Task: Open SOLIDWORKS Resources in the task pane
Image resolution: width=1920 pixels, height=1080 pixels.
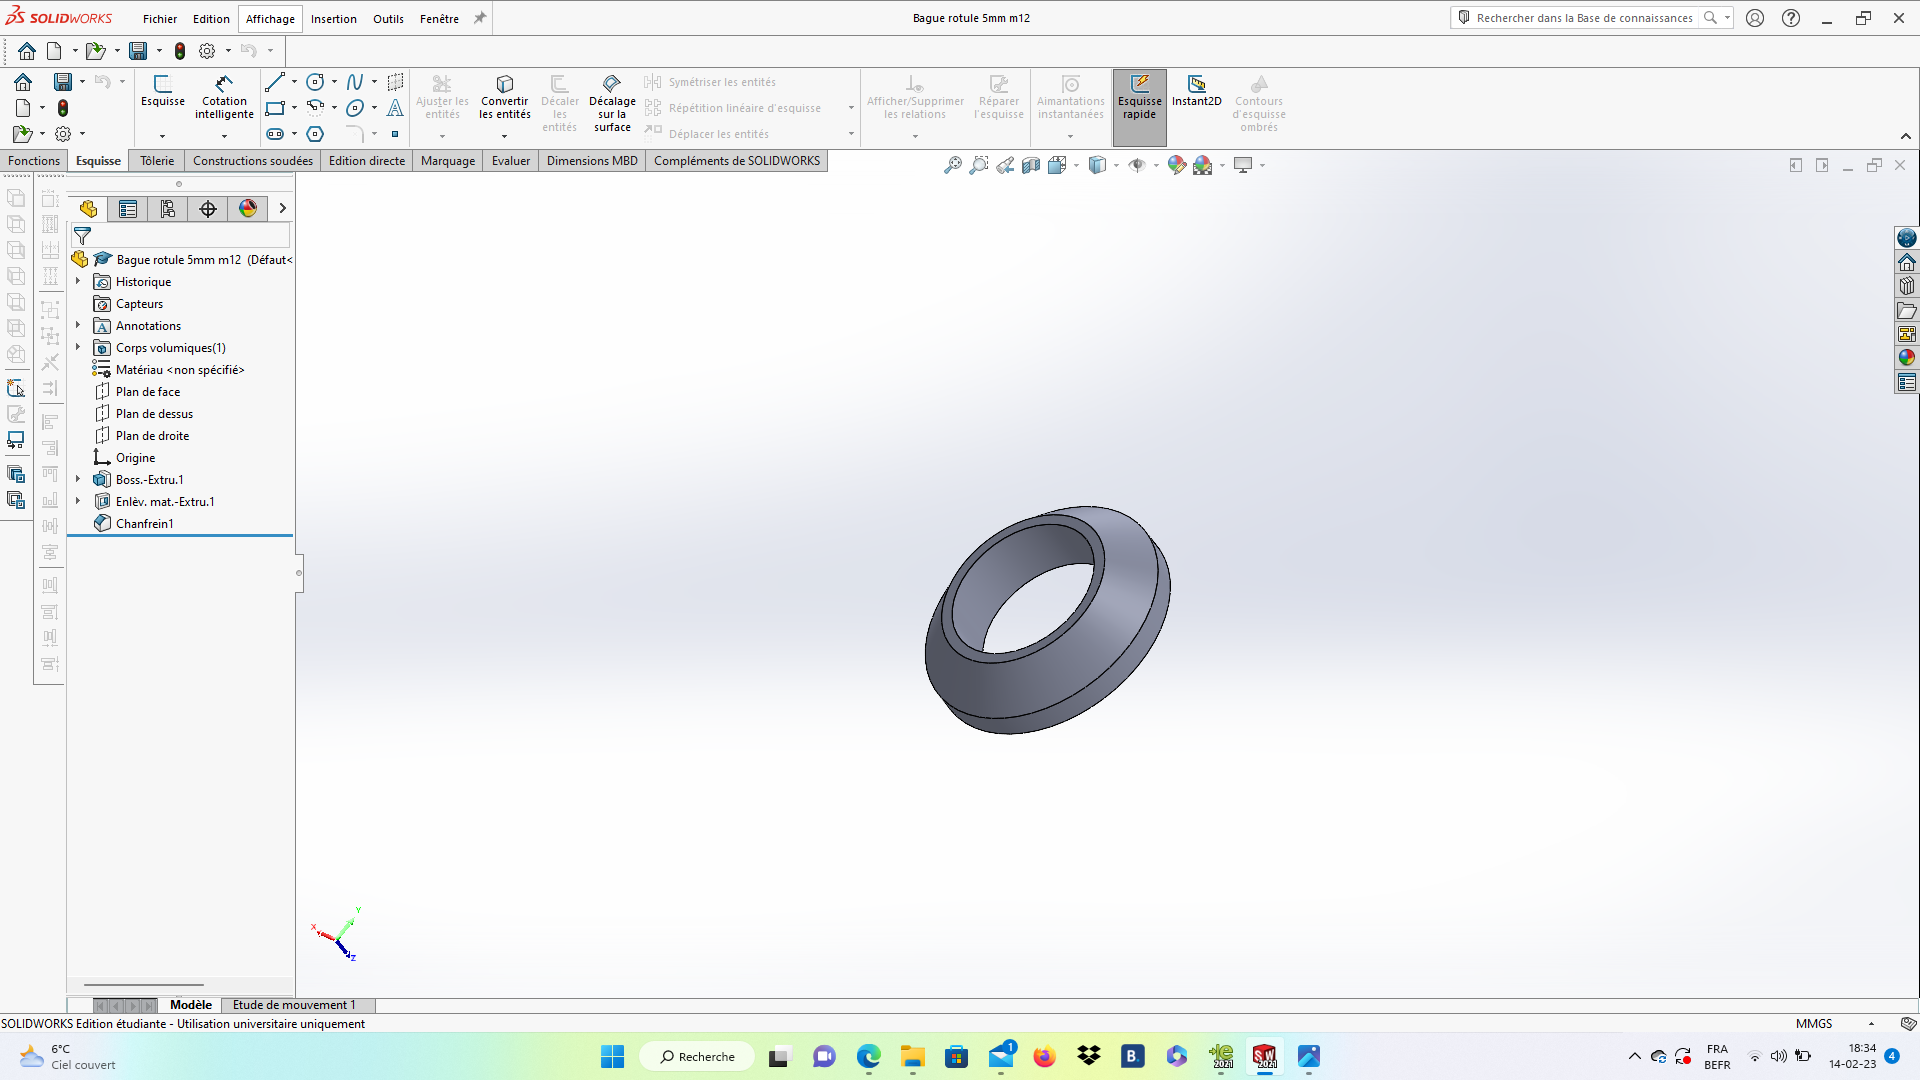Action: coord(1907,262)
